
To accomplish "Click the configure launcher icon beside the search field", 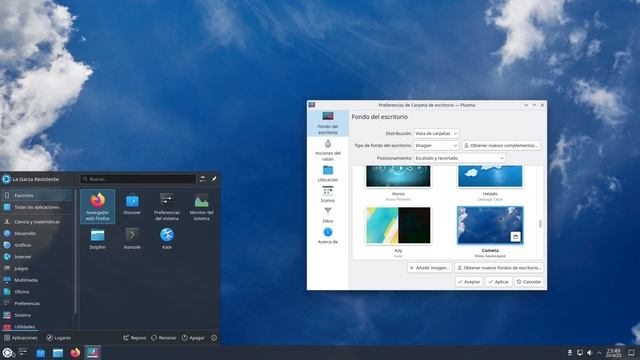I will 202,179.
